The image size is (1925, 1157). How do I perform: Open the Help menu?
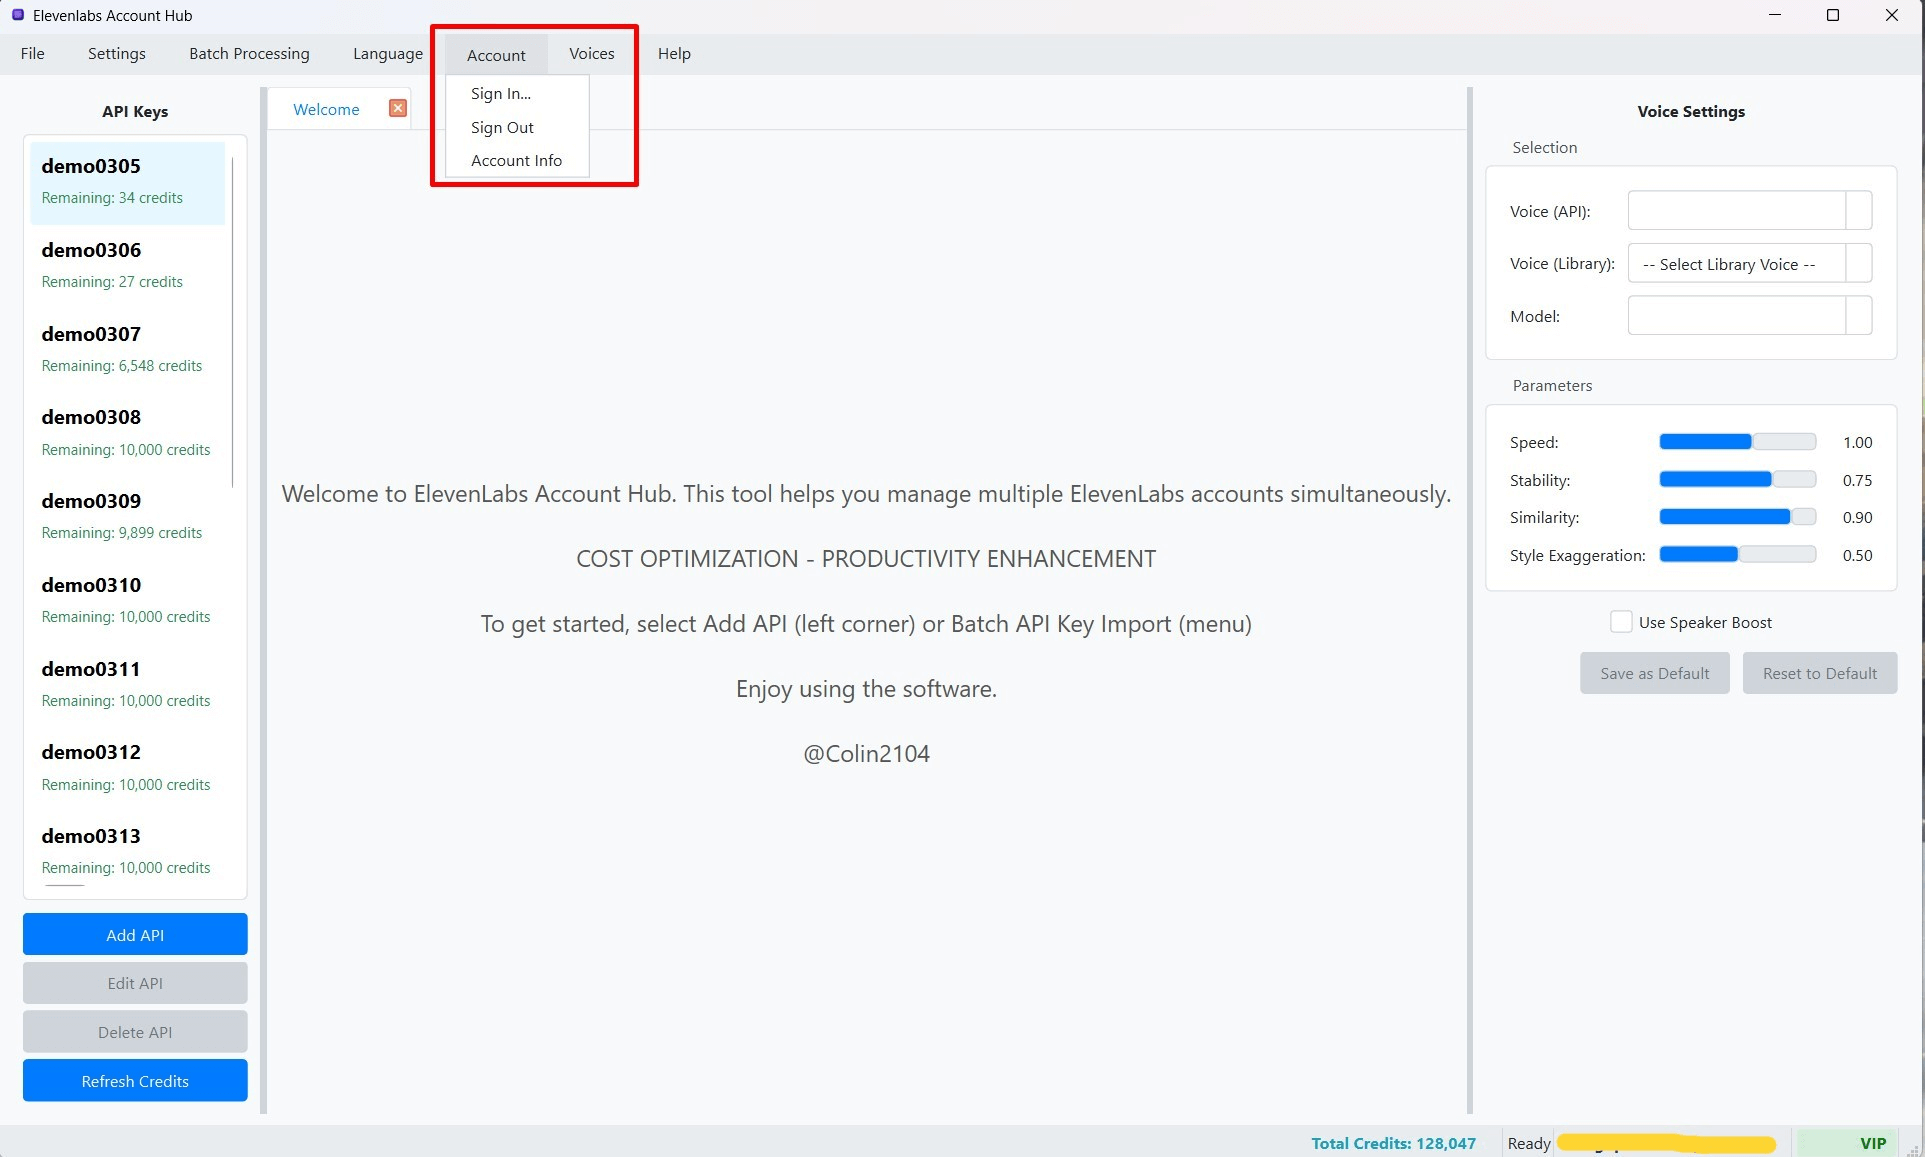click(x=674, y=54)
